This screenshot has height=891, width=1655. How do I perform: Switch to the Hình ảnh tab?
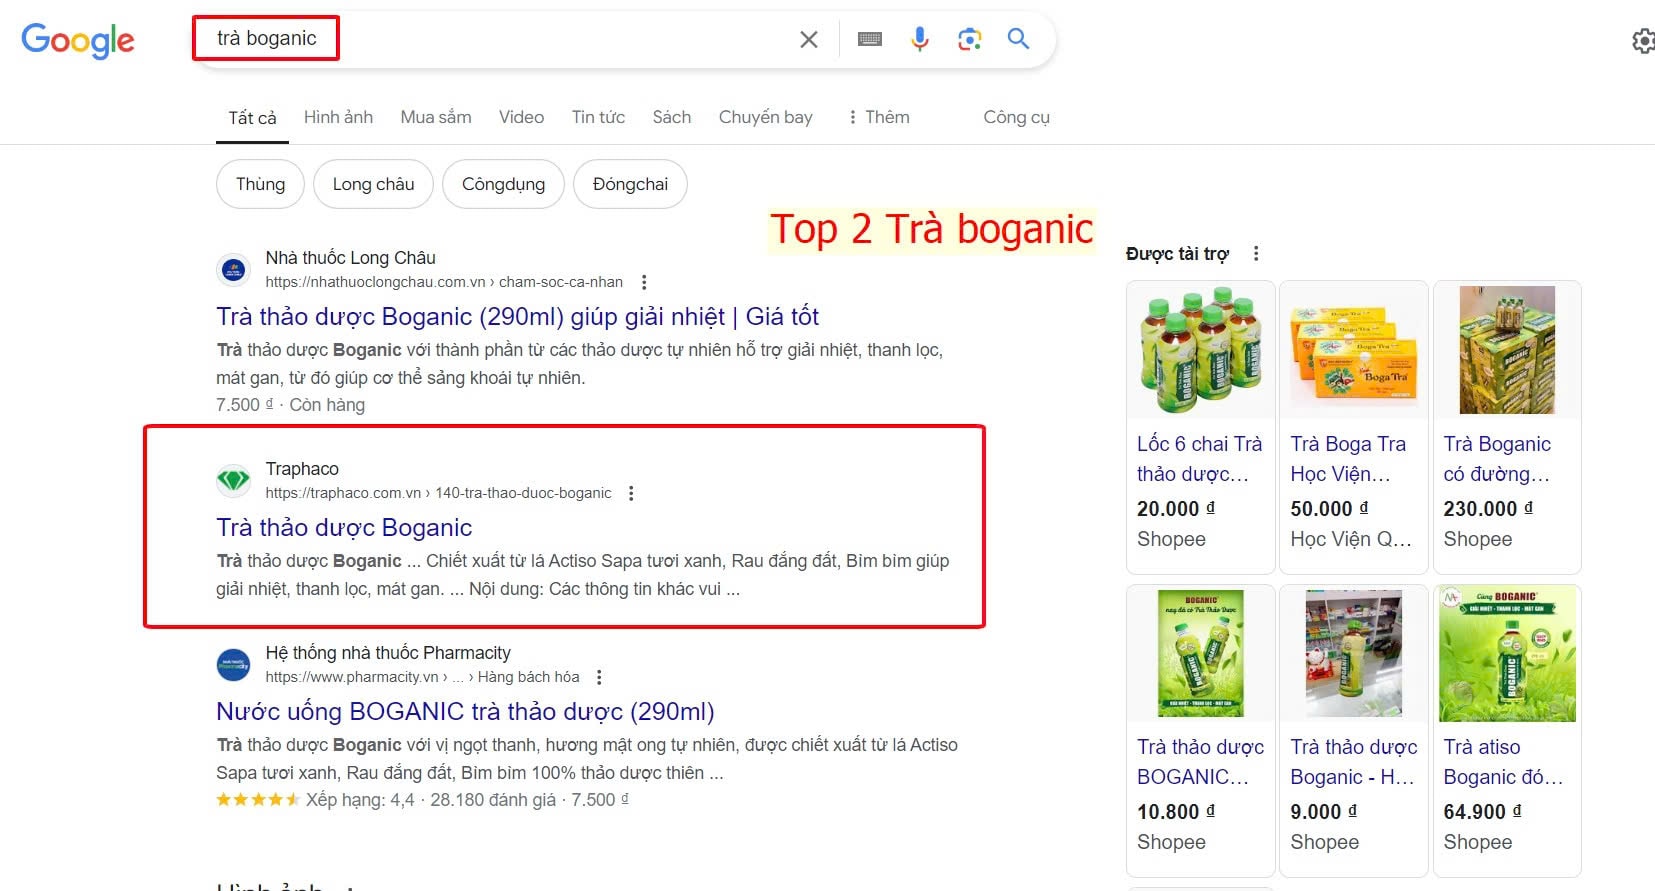tap(338, 117)
